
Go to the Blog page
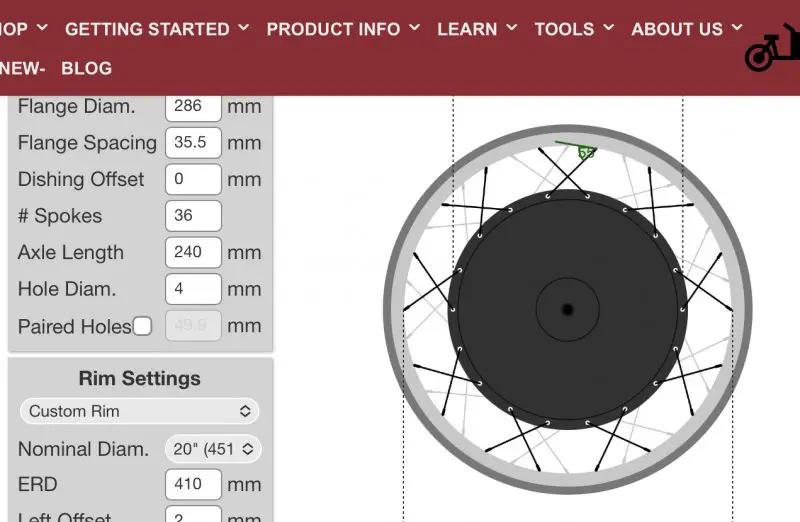86,68
